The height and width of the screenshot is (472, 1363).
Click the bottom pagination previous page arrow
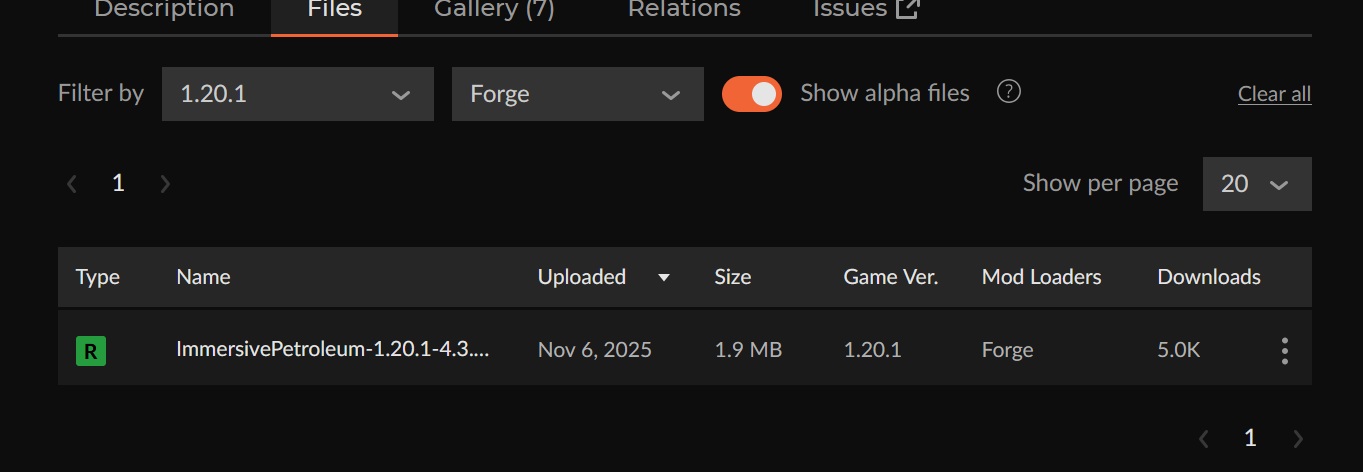click(1204, 438)
